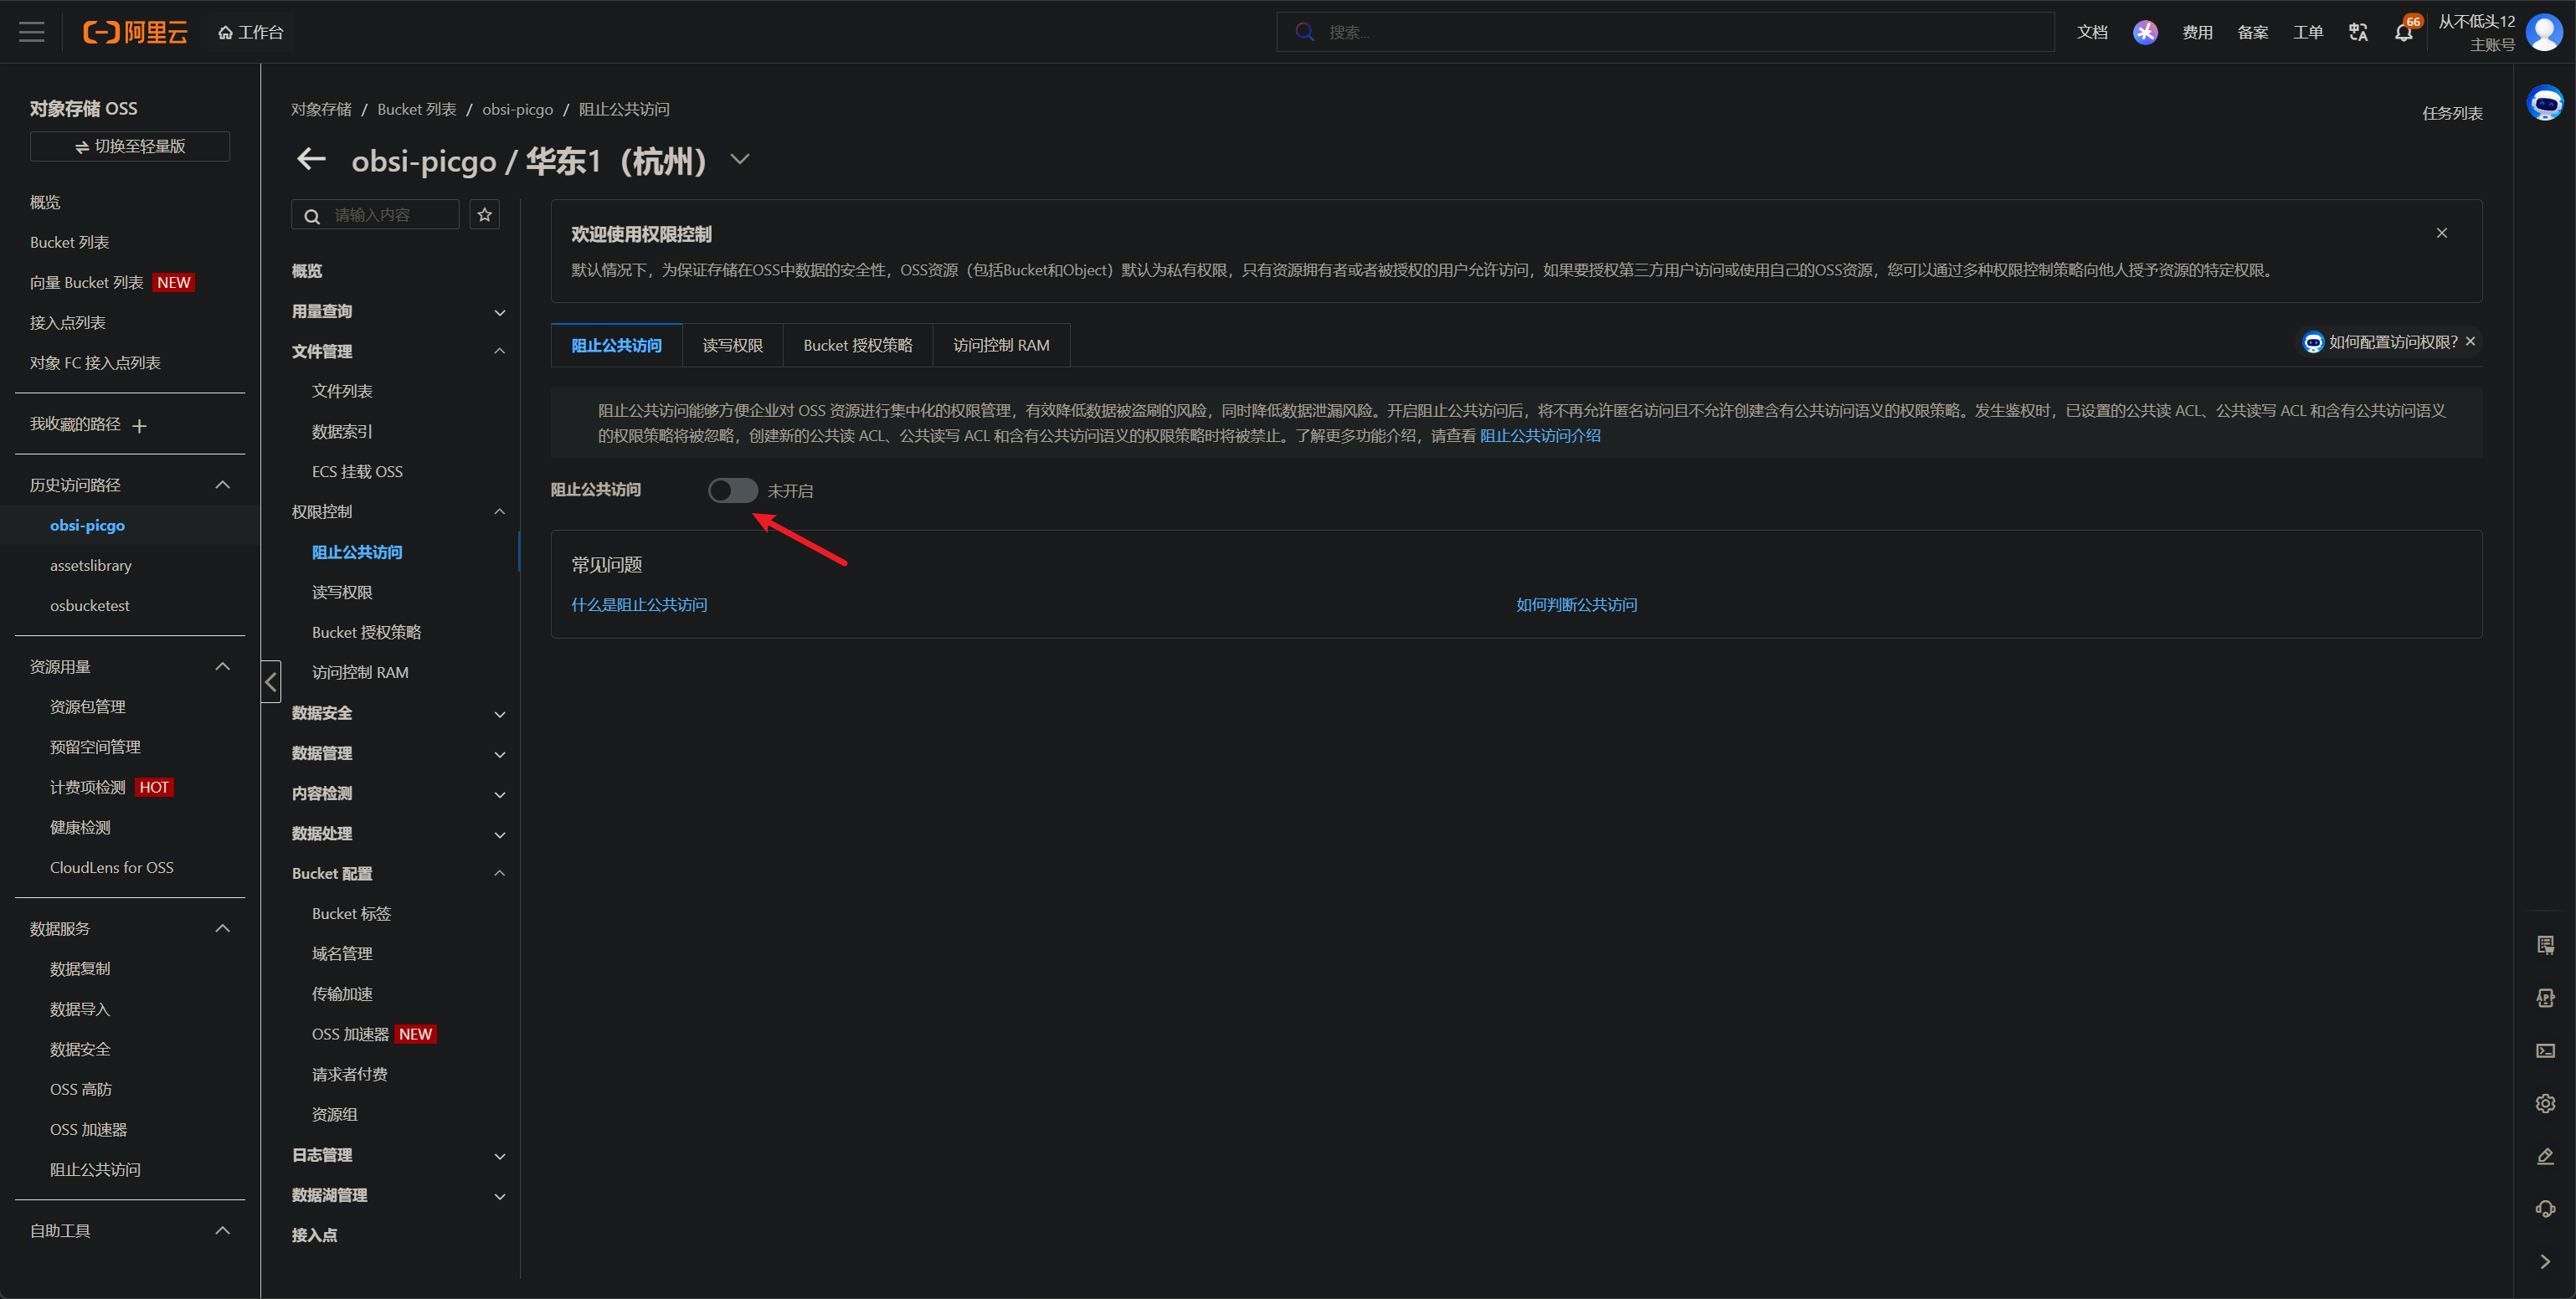Open notifications bell

click(x=2404, y=32)
